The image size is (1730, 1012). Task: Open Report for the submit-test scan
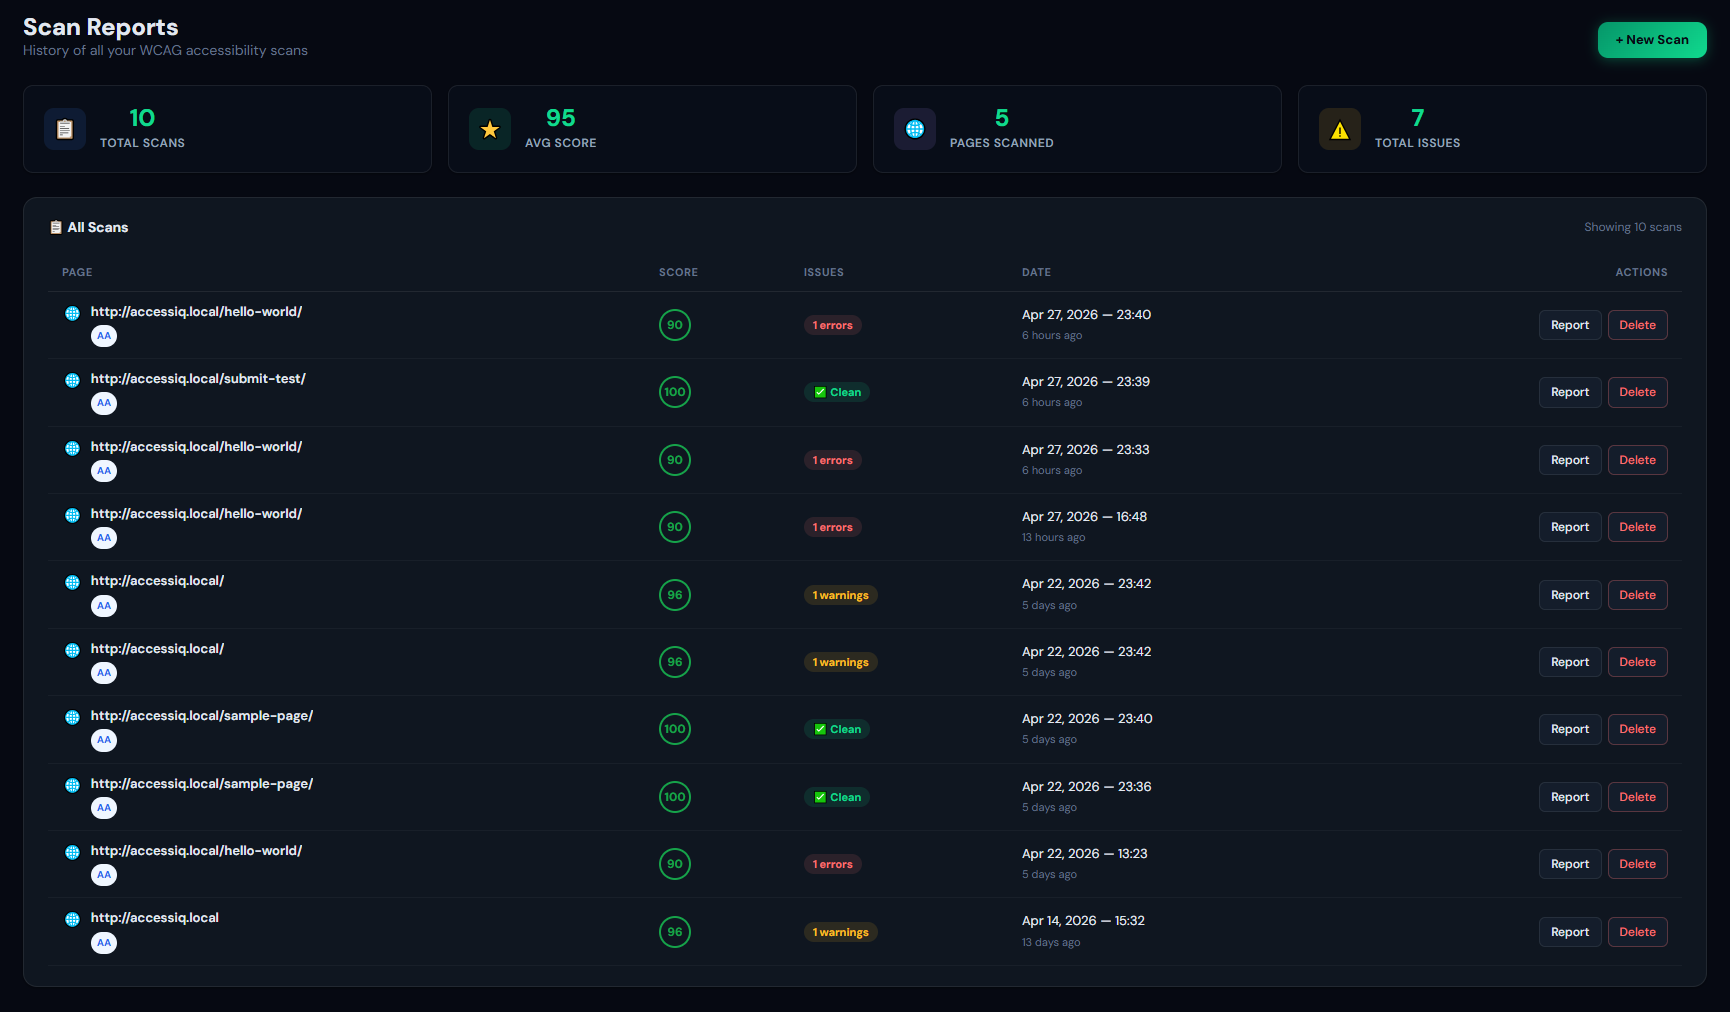tap(1570, 392)
